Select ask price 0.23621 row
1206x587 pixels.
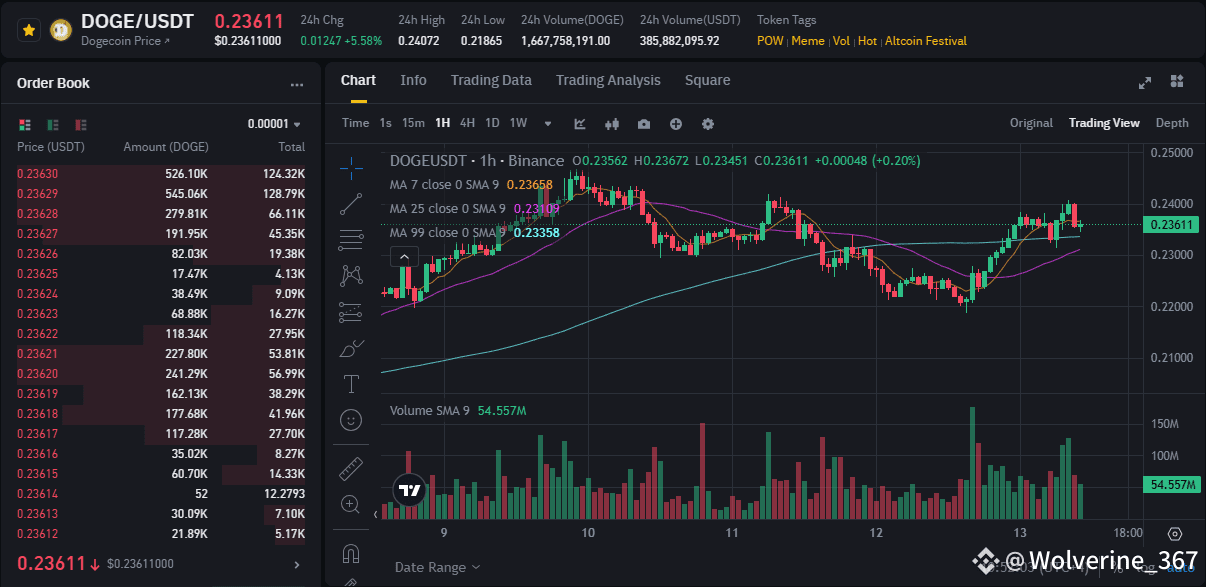(x=161, y=353)
